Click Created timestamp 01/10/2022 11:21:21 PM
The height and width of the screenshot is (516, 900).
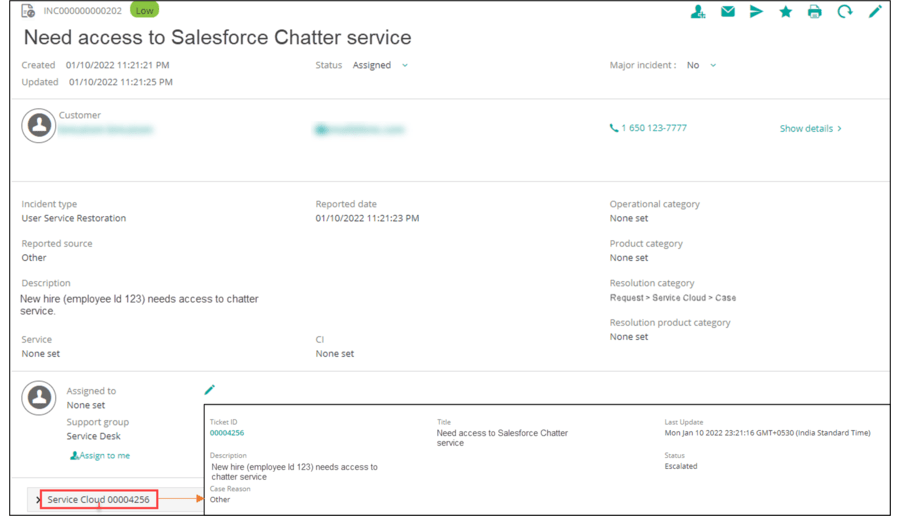tap(117, 65)
